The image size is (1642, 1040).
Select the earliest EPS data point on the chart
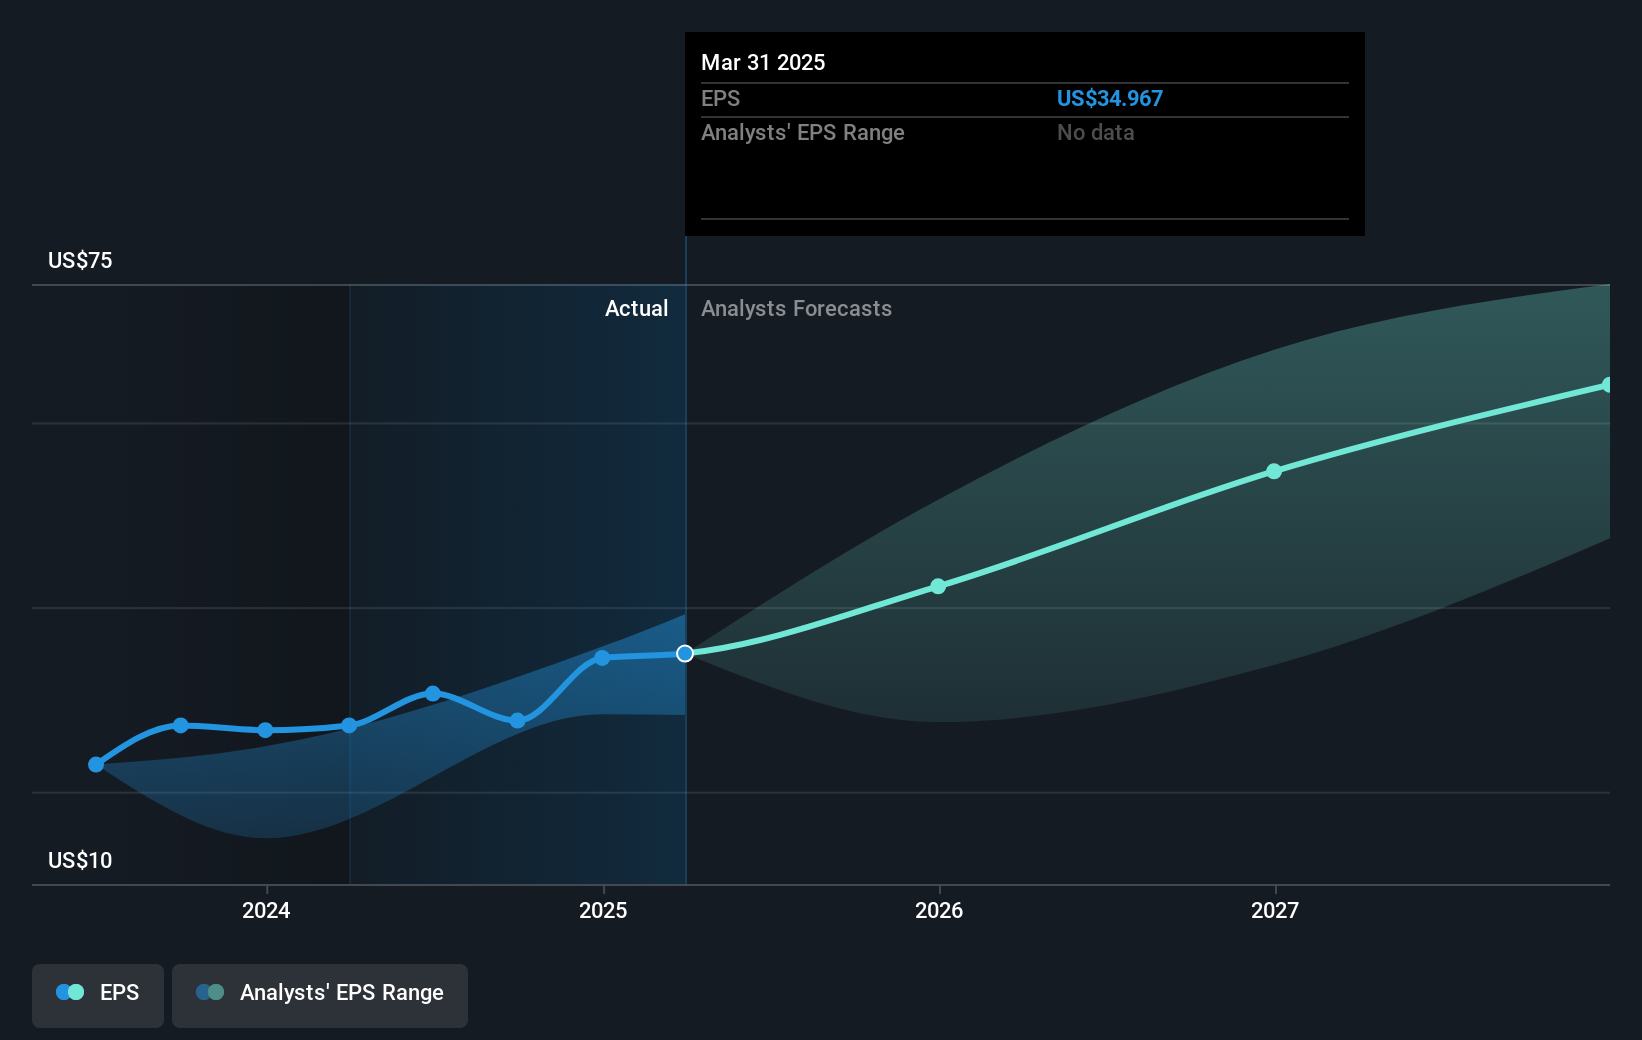tap(95, 764)
